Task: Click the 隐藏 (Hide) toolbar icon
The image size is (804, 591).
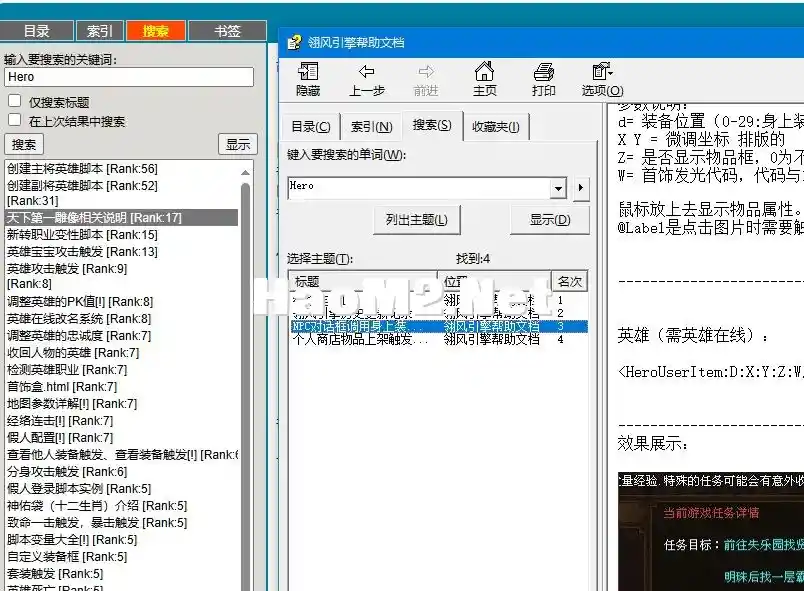Action: pos(308,72)
